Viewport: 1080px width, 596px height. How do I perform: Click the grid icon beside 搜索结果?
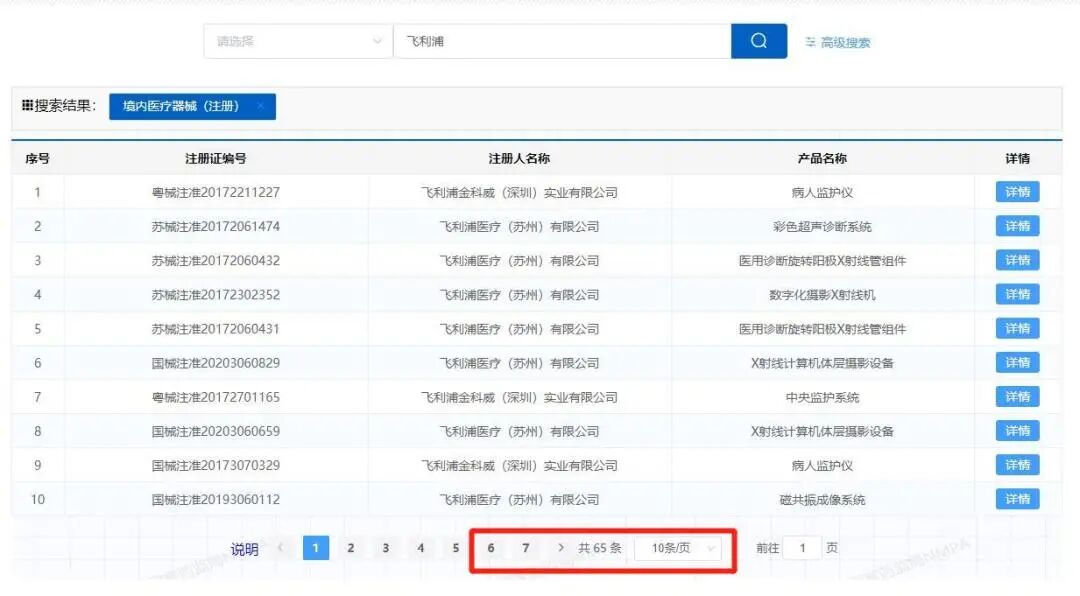point(27,105)
